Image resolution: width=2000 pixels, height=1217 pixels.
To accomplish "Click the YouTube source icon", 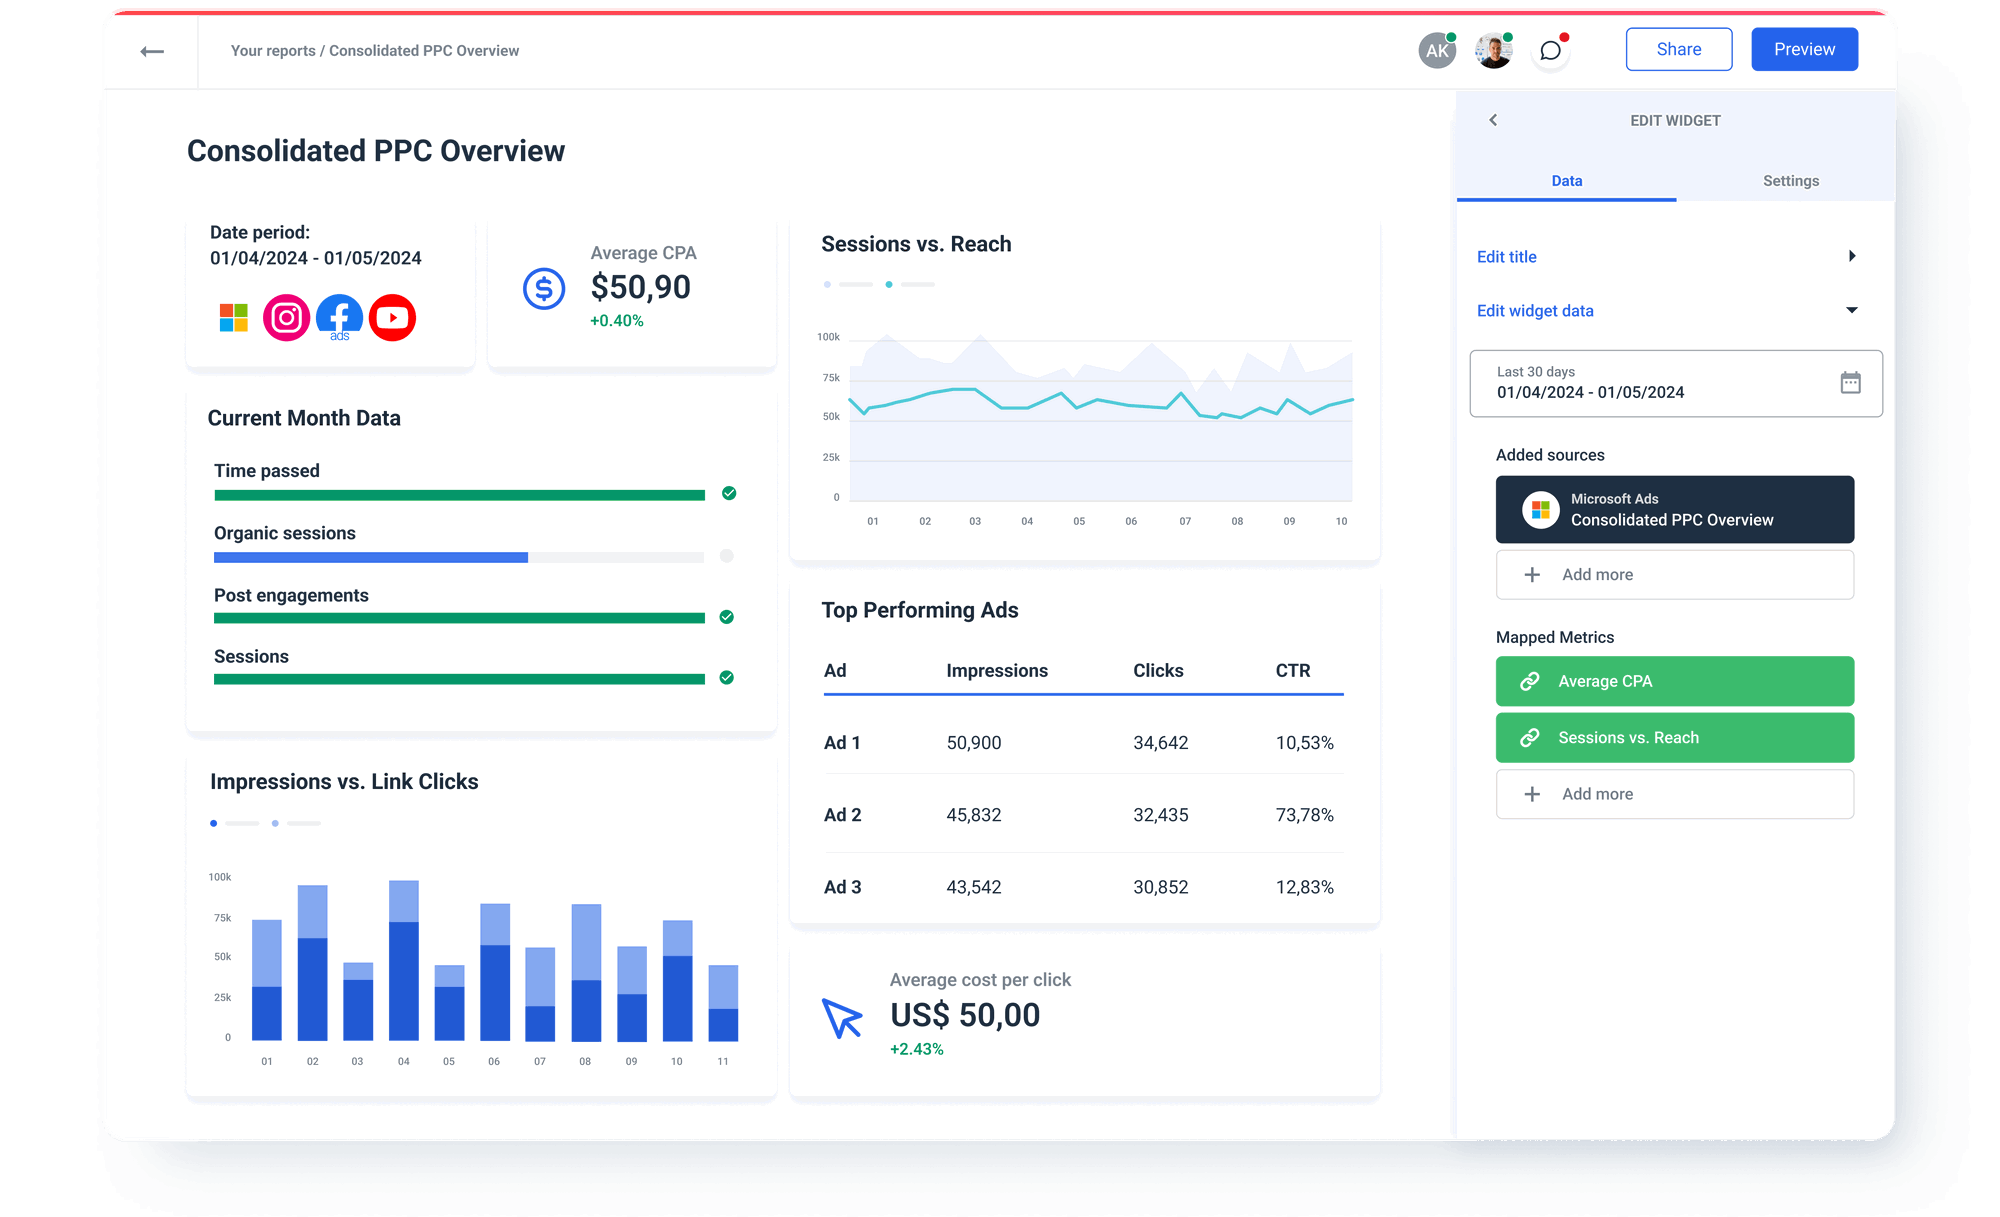I will 392,317.
